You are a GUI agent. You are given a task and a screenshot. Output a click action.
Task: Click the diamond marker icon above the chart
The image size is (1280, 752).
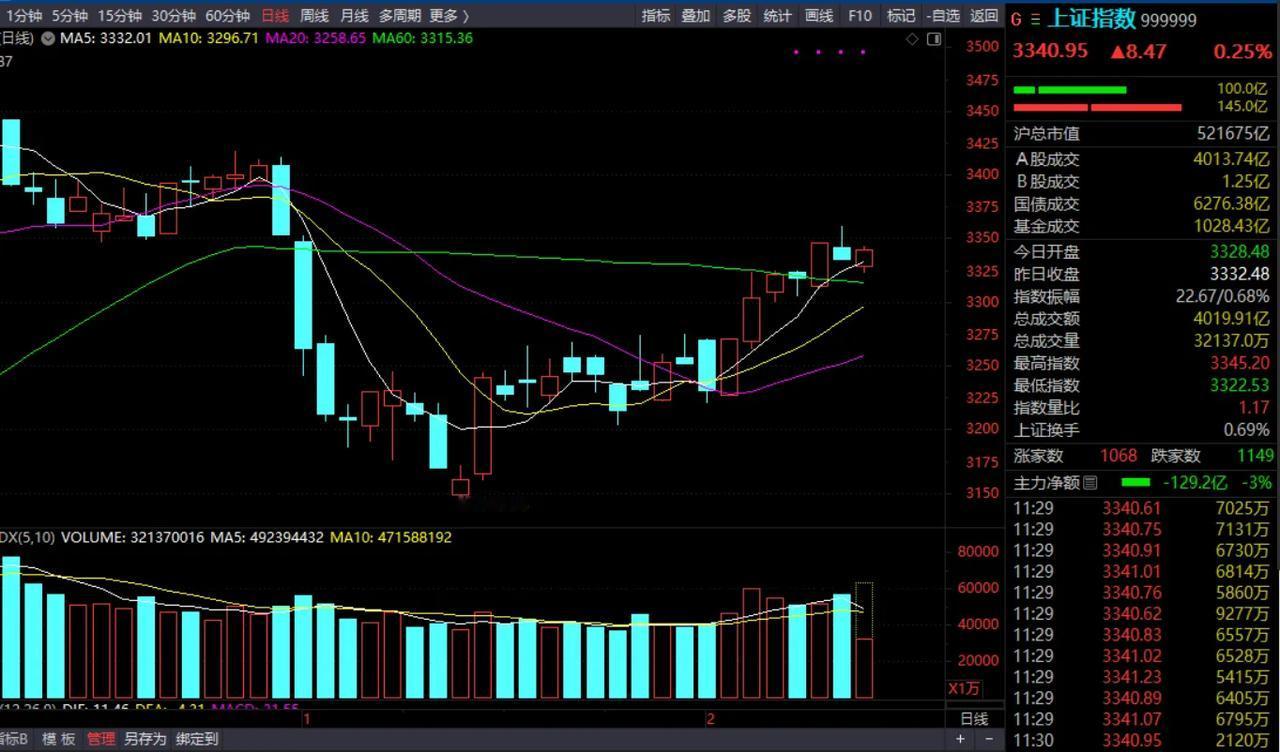(x=912, y=39)
